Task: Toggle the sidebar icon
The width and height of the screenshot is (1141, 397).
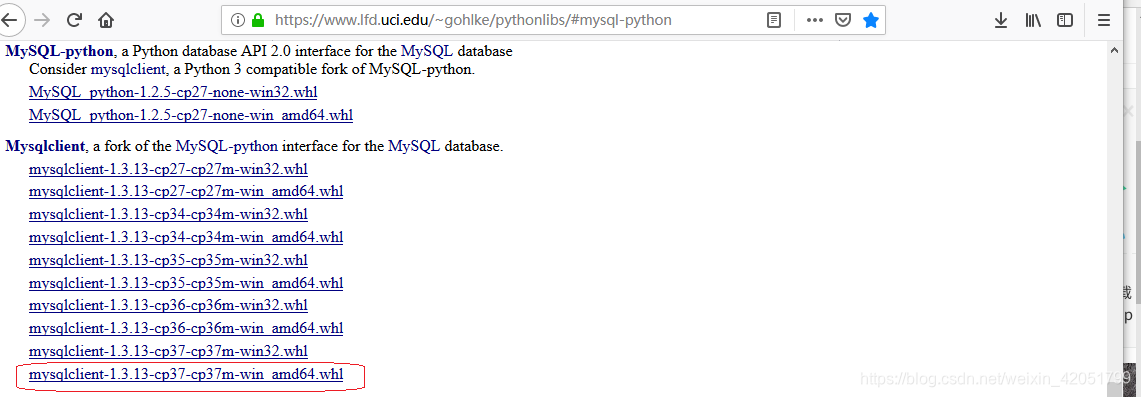Action: click(x=1065, y=20)
